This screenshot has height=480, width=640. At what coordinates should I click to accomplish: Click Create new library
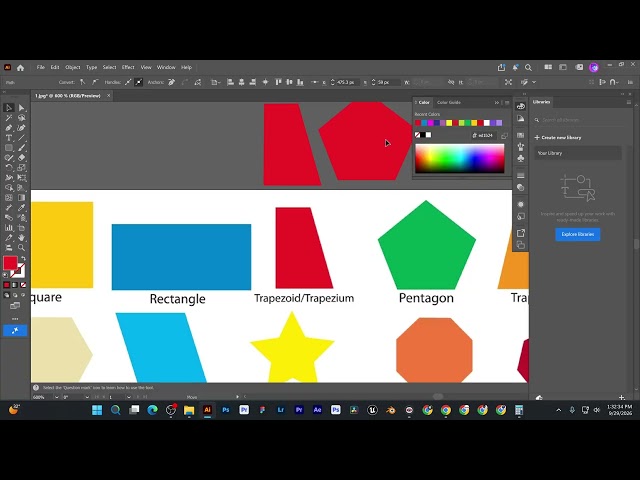coord(558,138)
